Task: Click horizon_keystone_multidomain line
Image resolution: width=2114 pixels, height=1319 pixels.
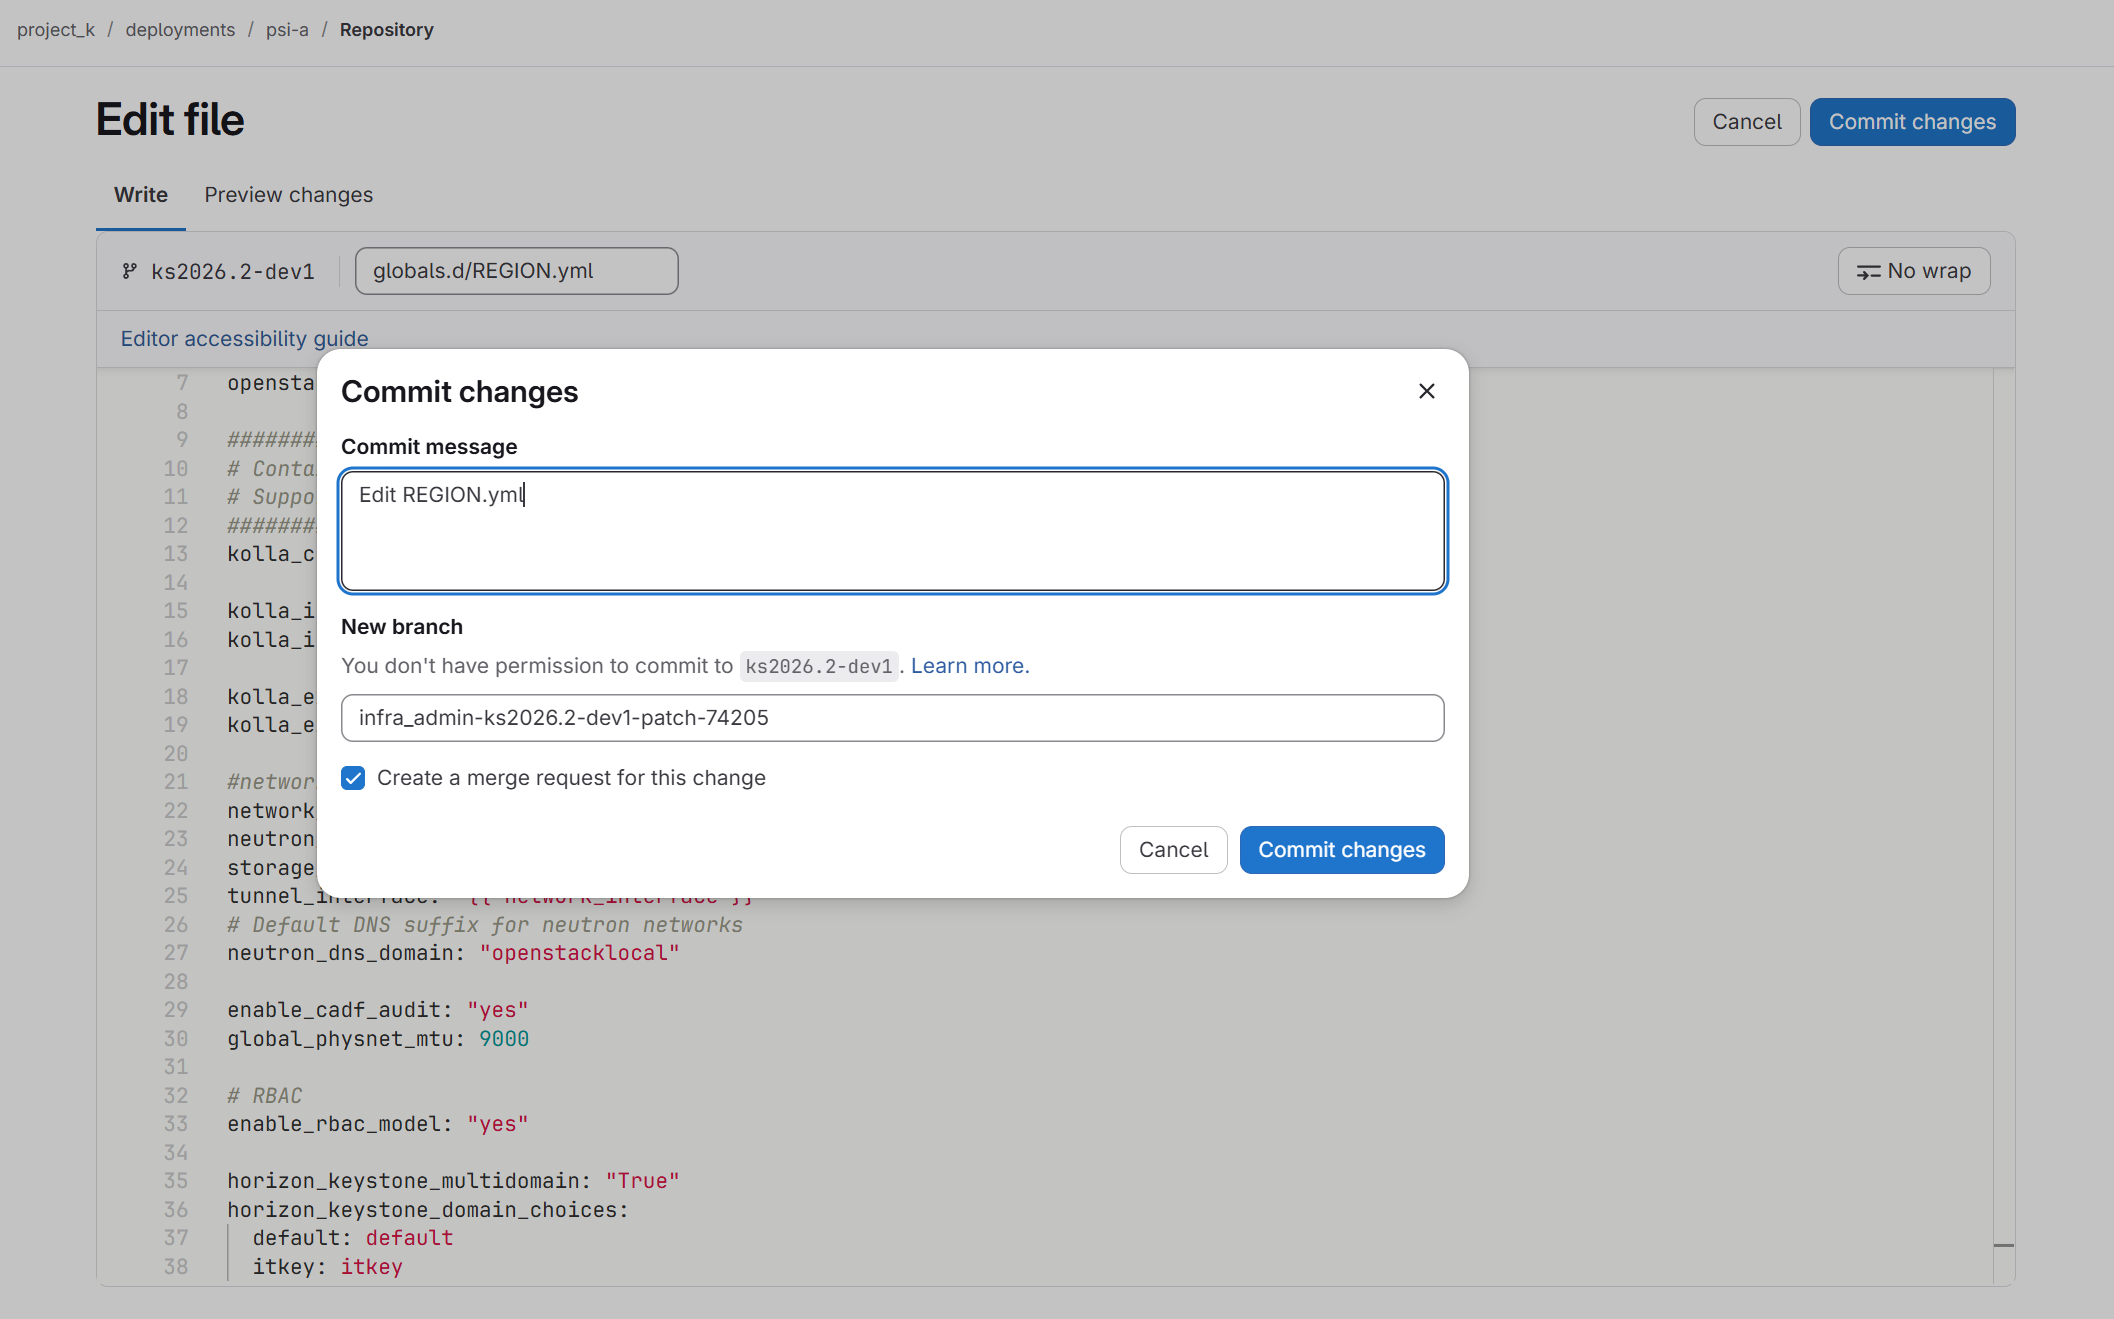Action: 453,1181
